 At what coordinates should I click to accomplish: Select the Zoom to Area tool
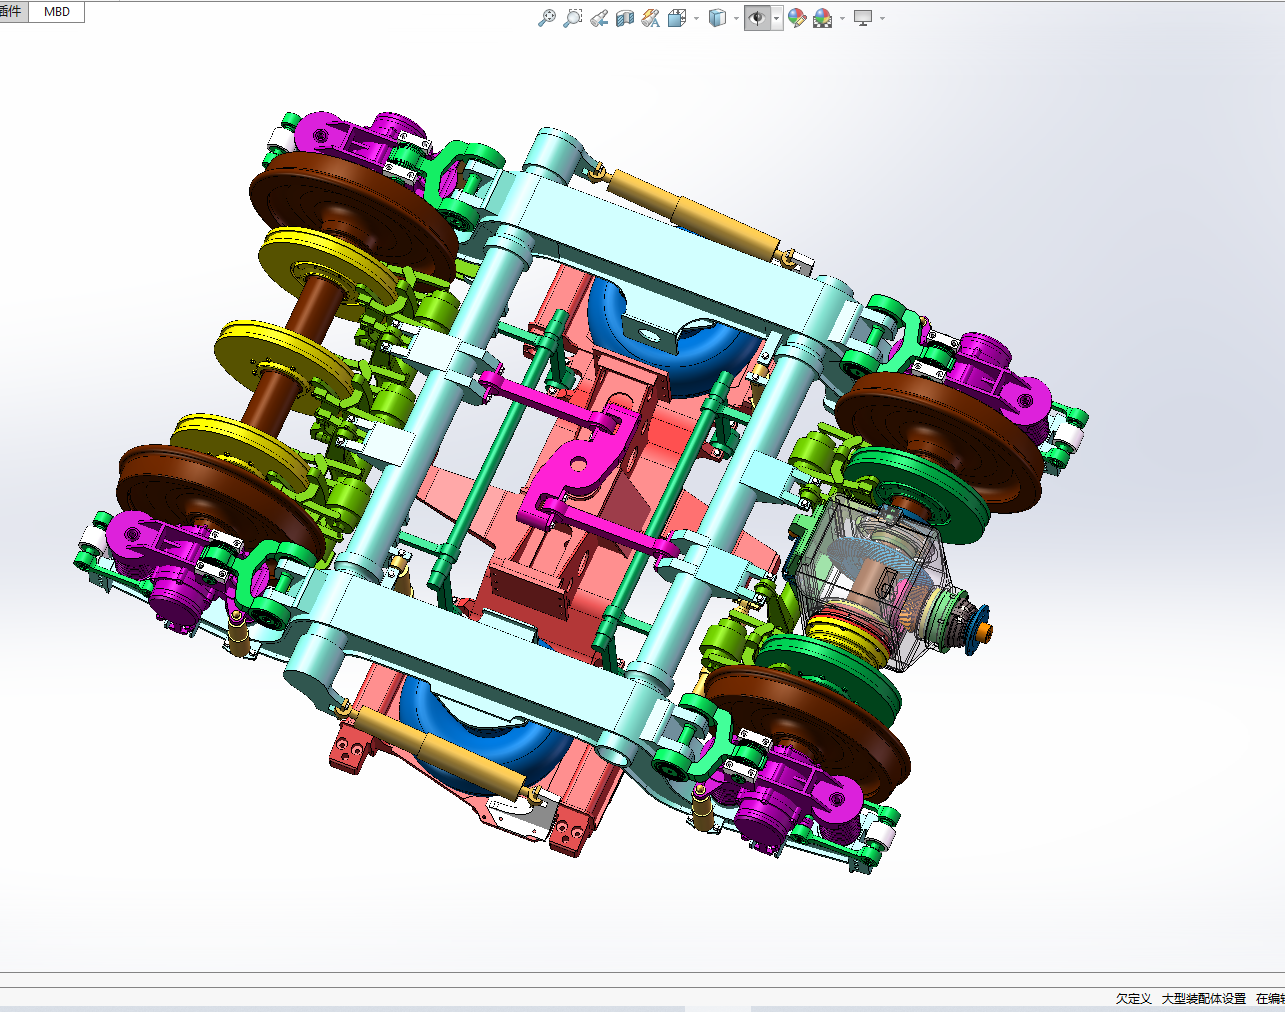click(572, 18)
